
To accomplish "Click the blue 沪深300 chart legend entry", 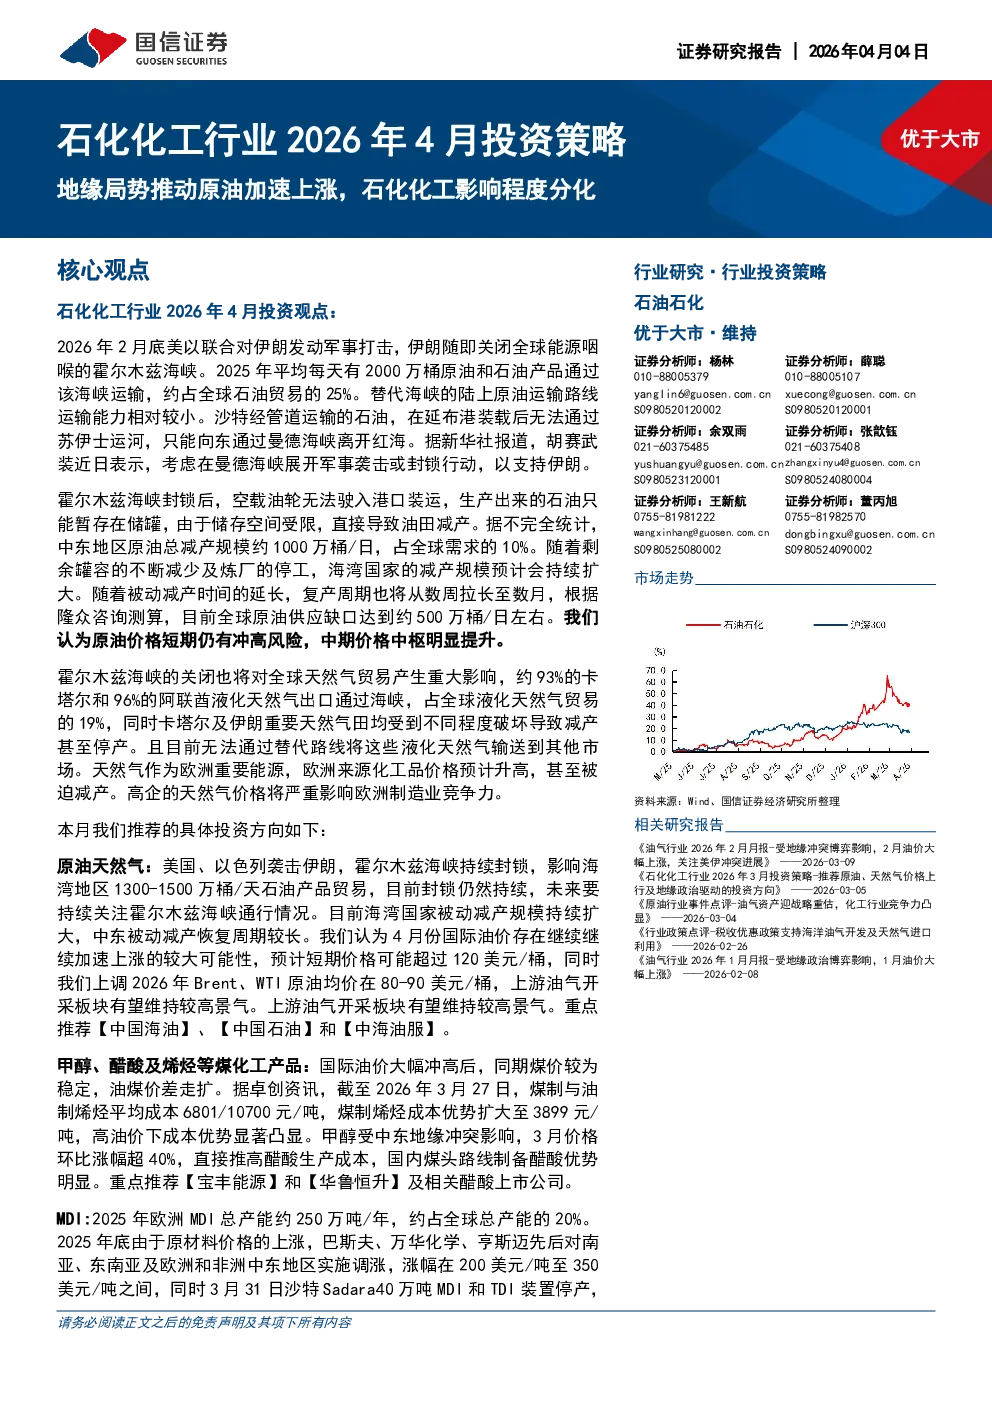I will click(x=850, y=625).
